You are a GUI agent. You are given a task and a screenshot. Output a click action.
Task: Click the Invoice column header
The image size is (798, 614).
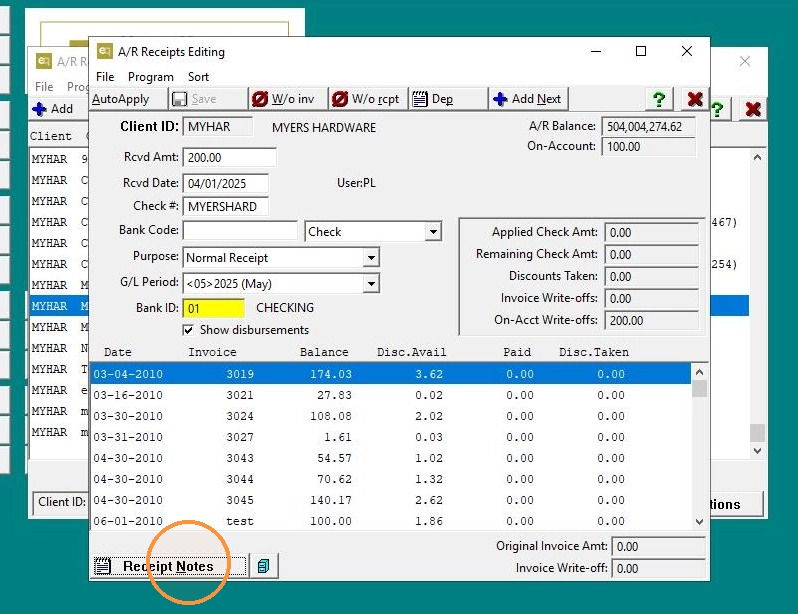tap(212, 352)
